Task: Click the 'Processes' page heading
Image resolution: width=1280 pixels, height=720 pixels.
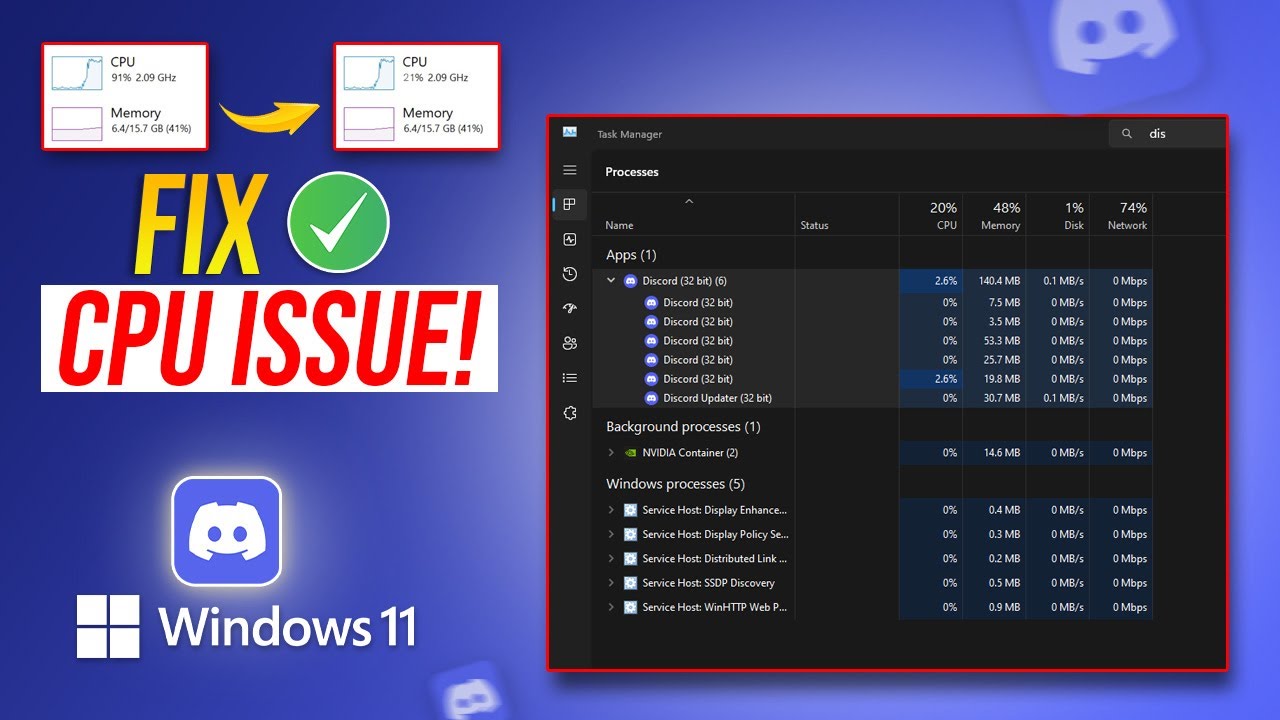Action: pos(632,172)
